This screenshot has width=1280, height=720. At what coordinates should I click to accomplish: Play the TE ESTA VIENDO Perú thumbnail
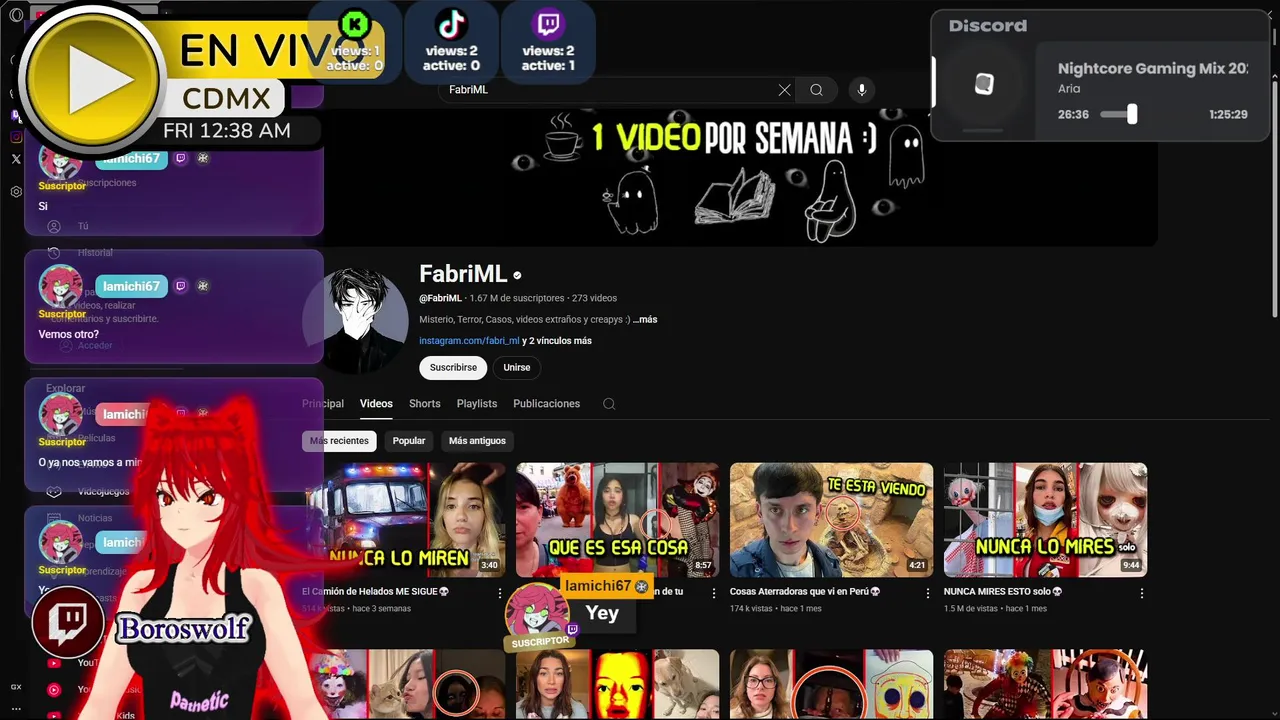click(x=832, y=520)
